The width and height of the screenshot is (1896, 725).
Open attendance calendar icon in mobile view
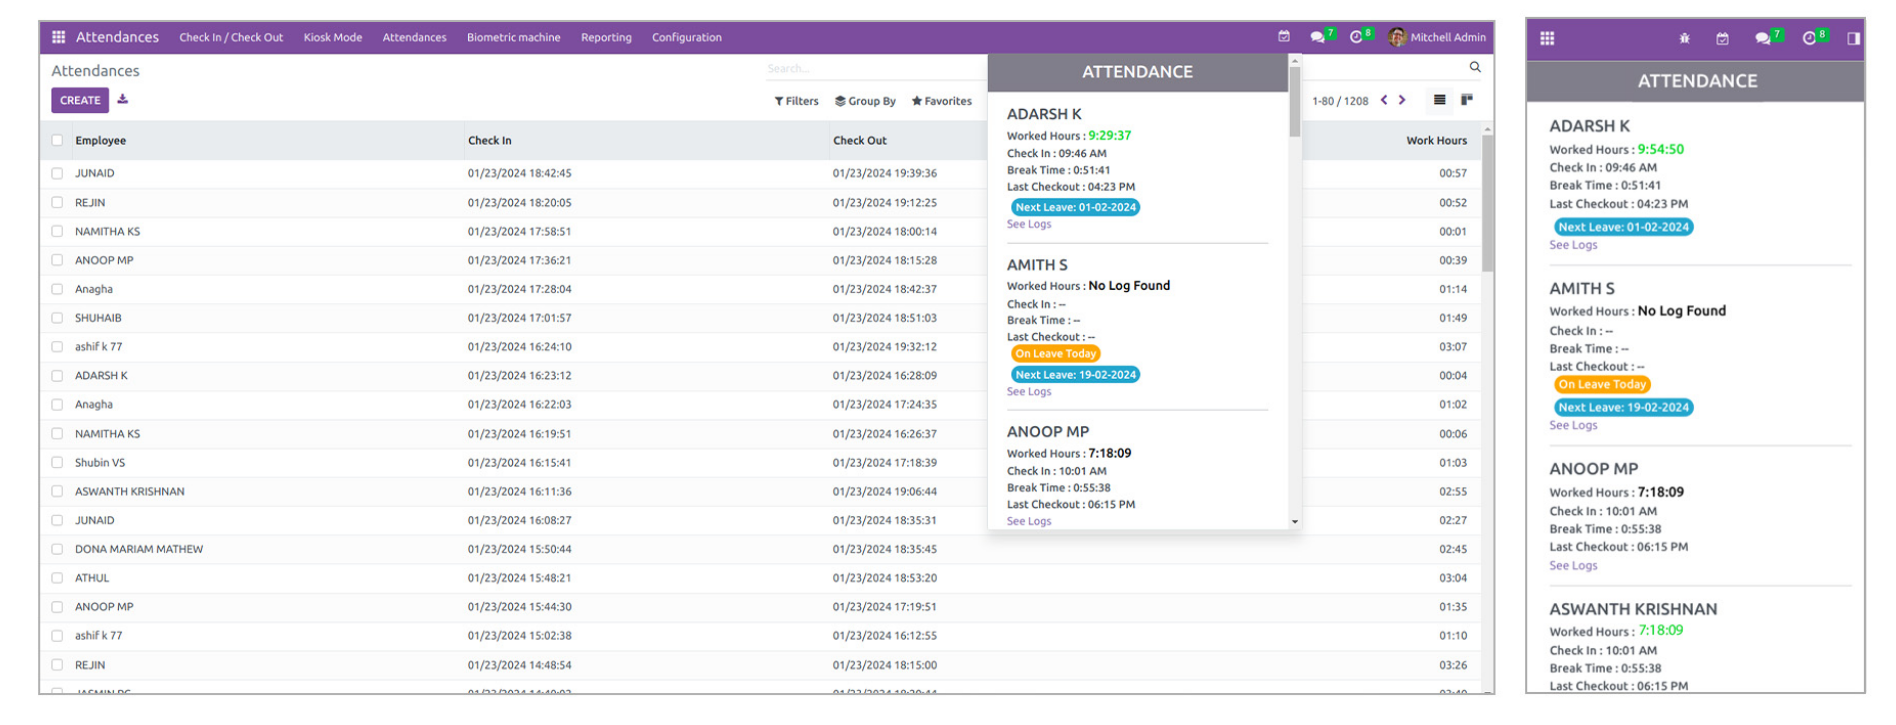(1722, 38)
